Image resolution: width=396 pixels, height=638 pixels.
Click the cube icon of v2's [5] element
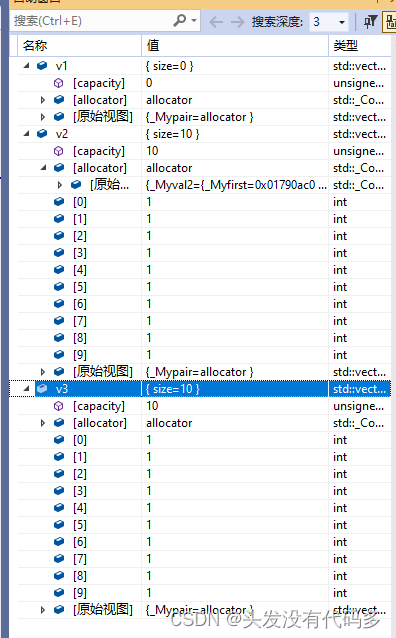click(59, 286)
